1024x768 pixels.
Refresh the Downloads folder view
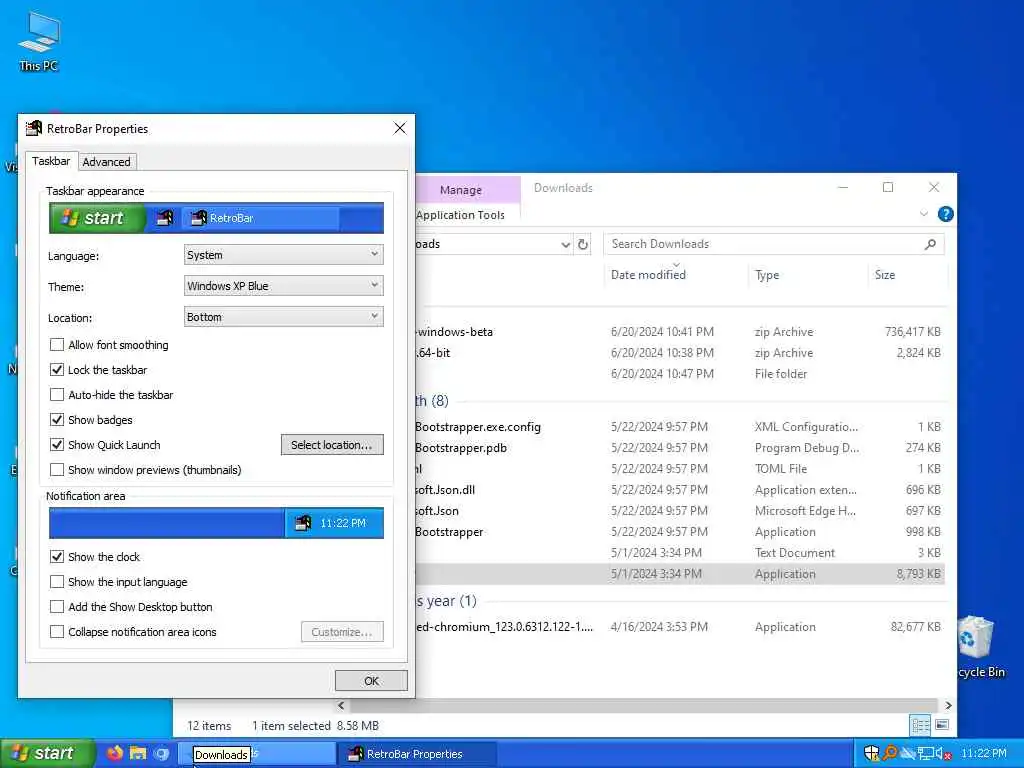tap(583, 244)
